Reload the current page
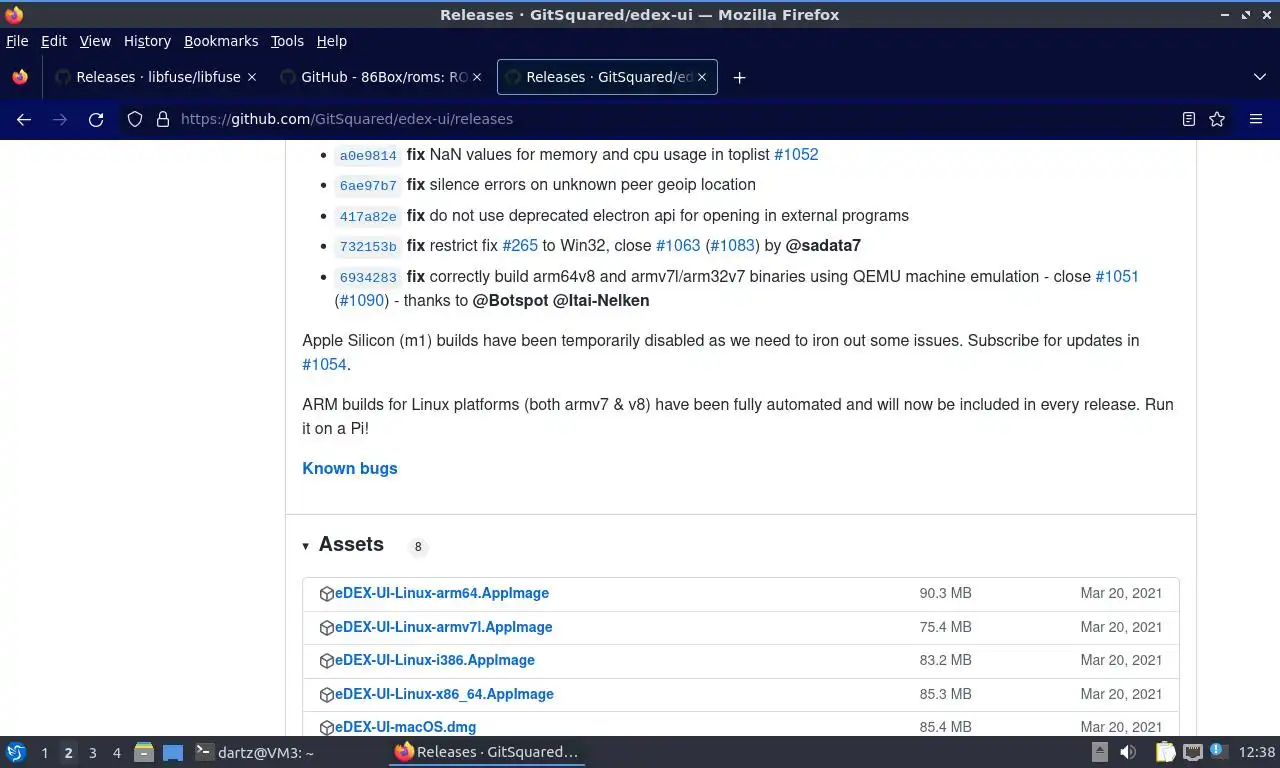This screenshot has width=1280, height=768. 96,119
